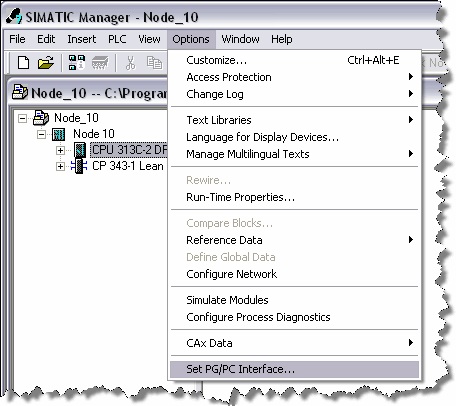Click the New Project toolbar icon
Screen dimensions: 456x406
tap(23, 62)
